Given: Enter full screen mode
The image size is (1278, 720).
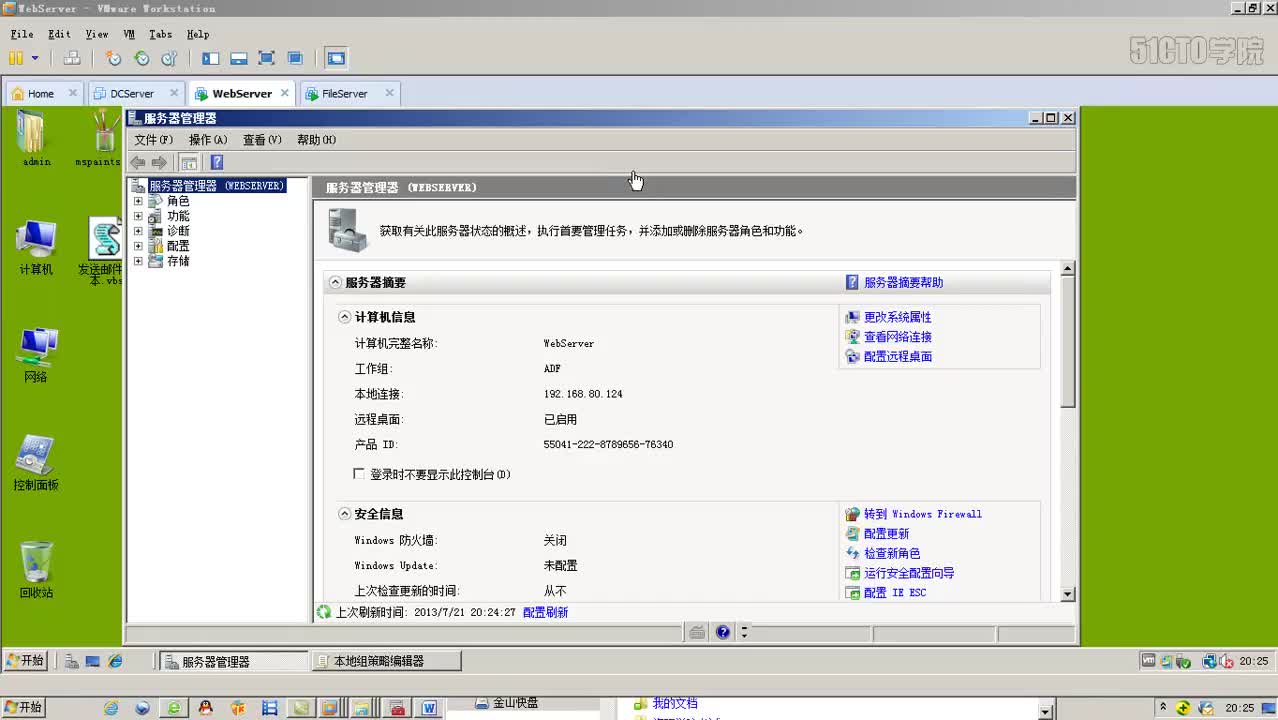Looking at the screenshot, I should (x=266, y=58).
